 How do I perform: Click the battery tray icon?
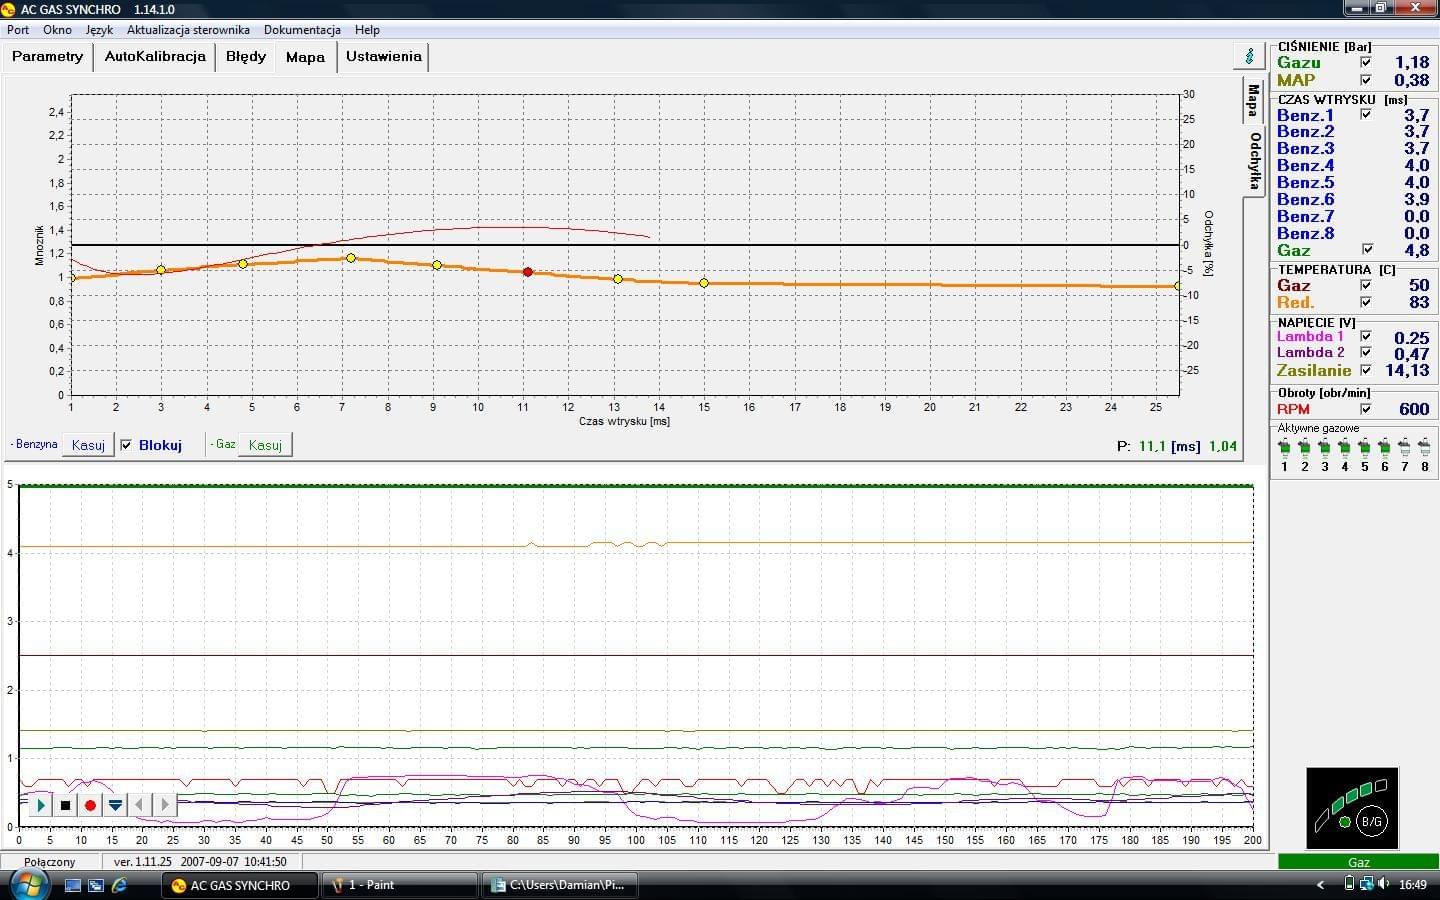click(x=1349, y=884)
